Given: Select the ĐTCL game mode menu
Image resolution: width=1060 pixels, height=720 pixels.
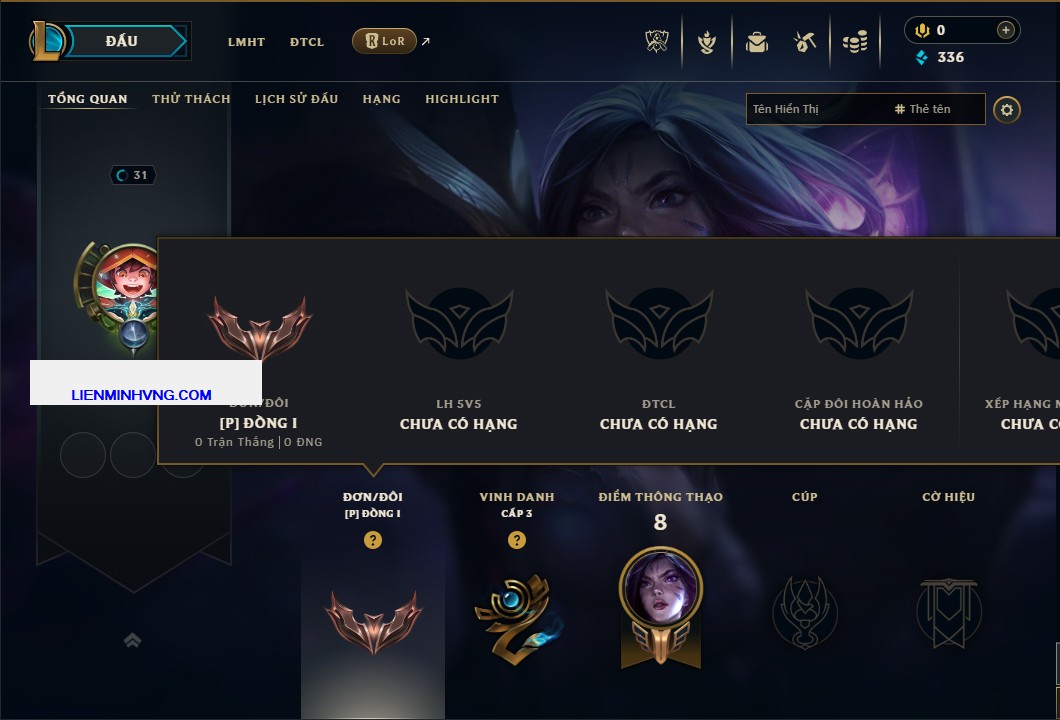Looking at the screenshot, I should coord(307,42).
